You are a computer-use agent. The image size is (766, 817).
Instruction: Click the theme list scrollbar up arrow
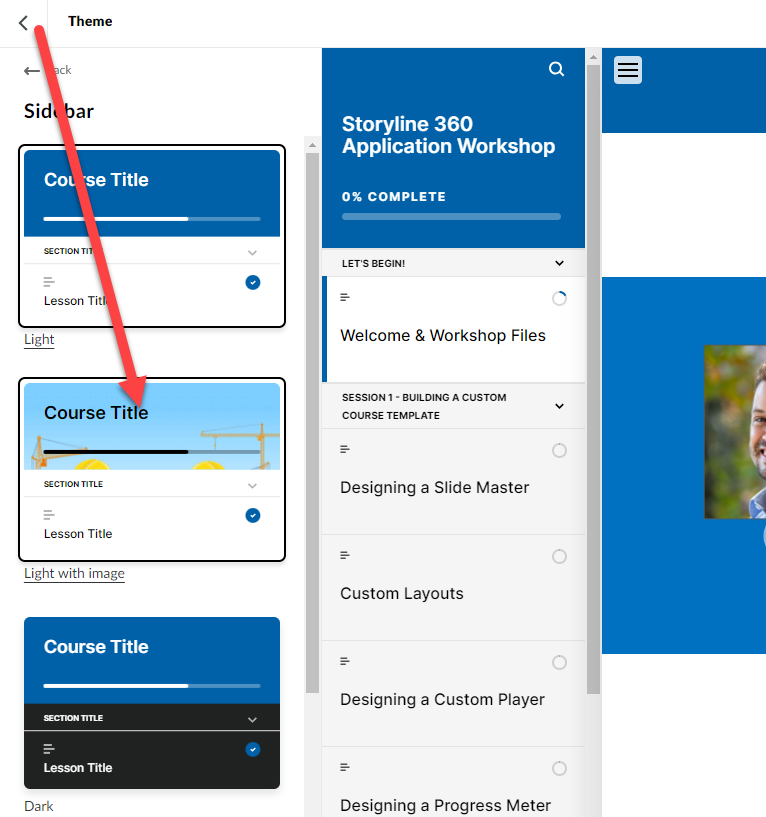point(312,145)
